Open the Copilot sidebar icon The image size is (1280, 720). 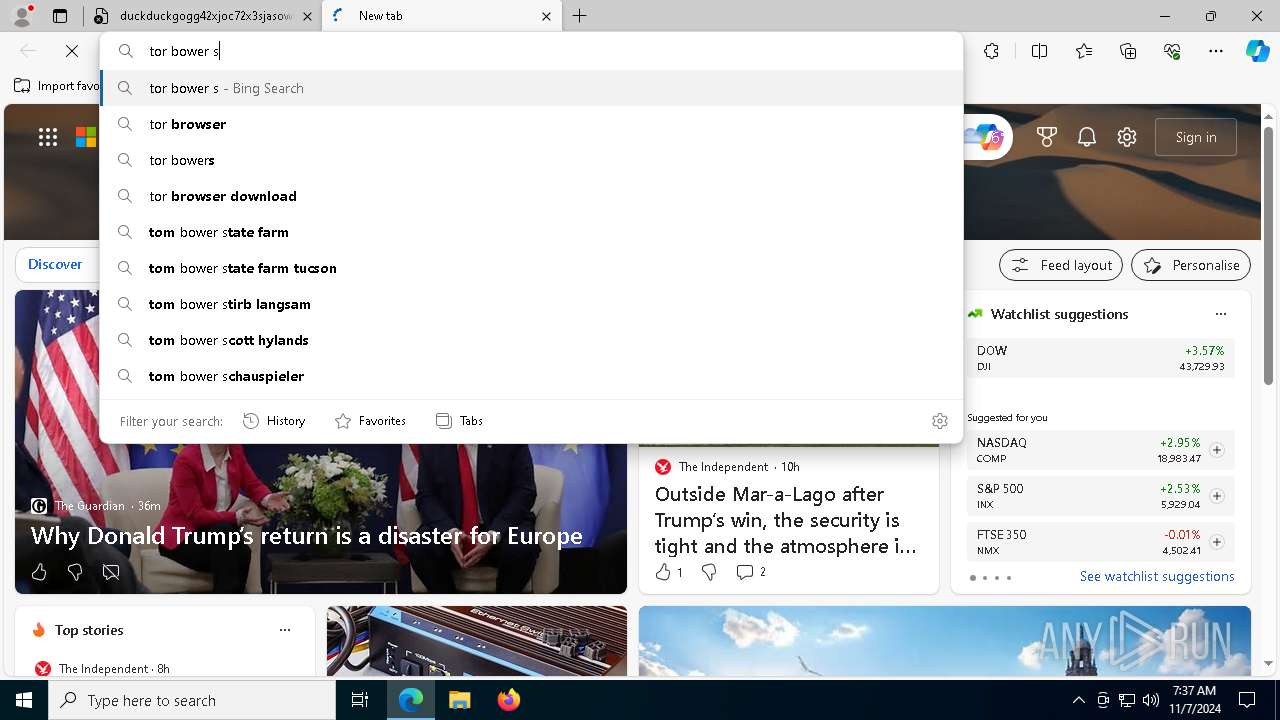click(1257, 51)
